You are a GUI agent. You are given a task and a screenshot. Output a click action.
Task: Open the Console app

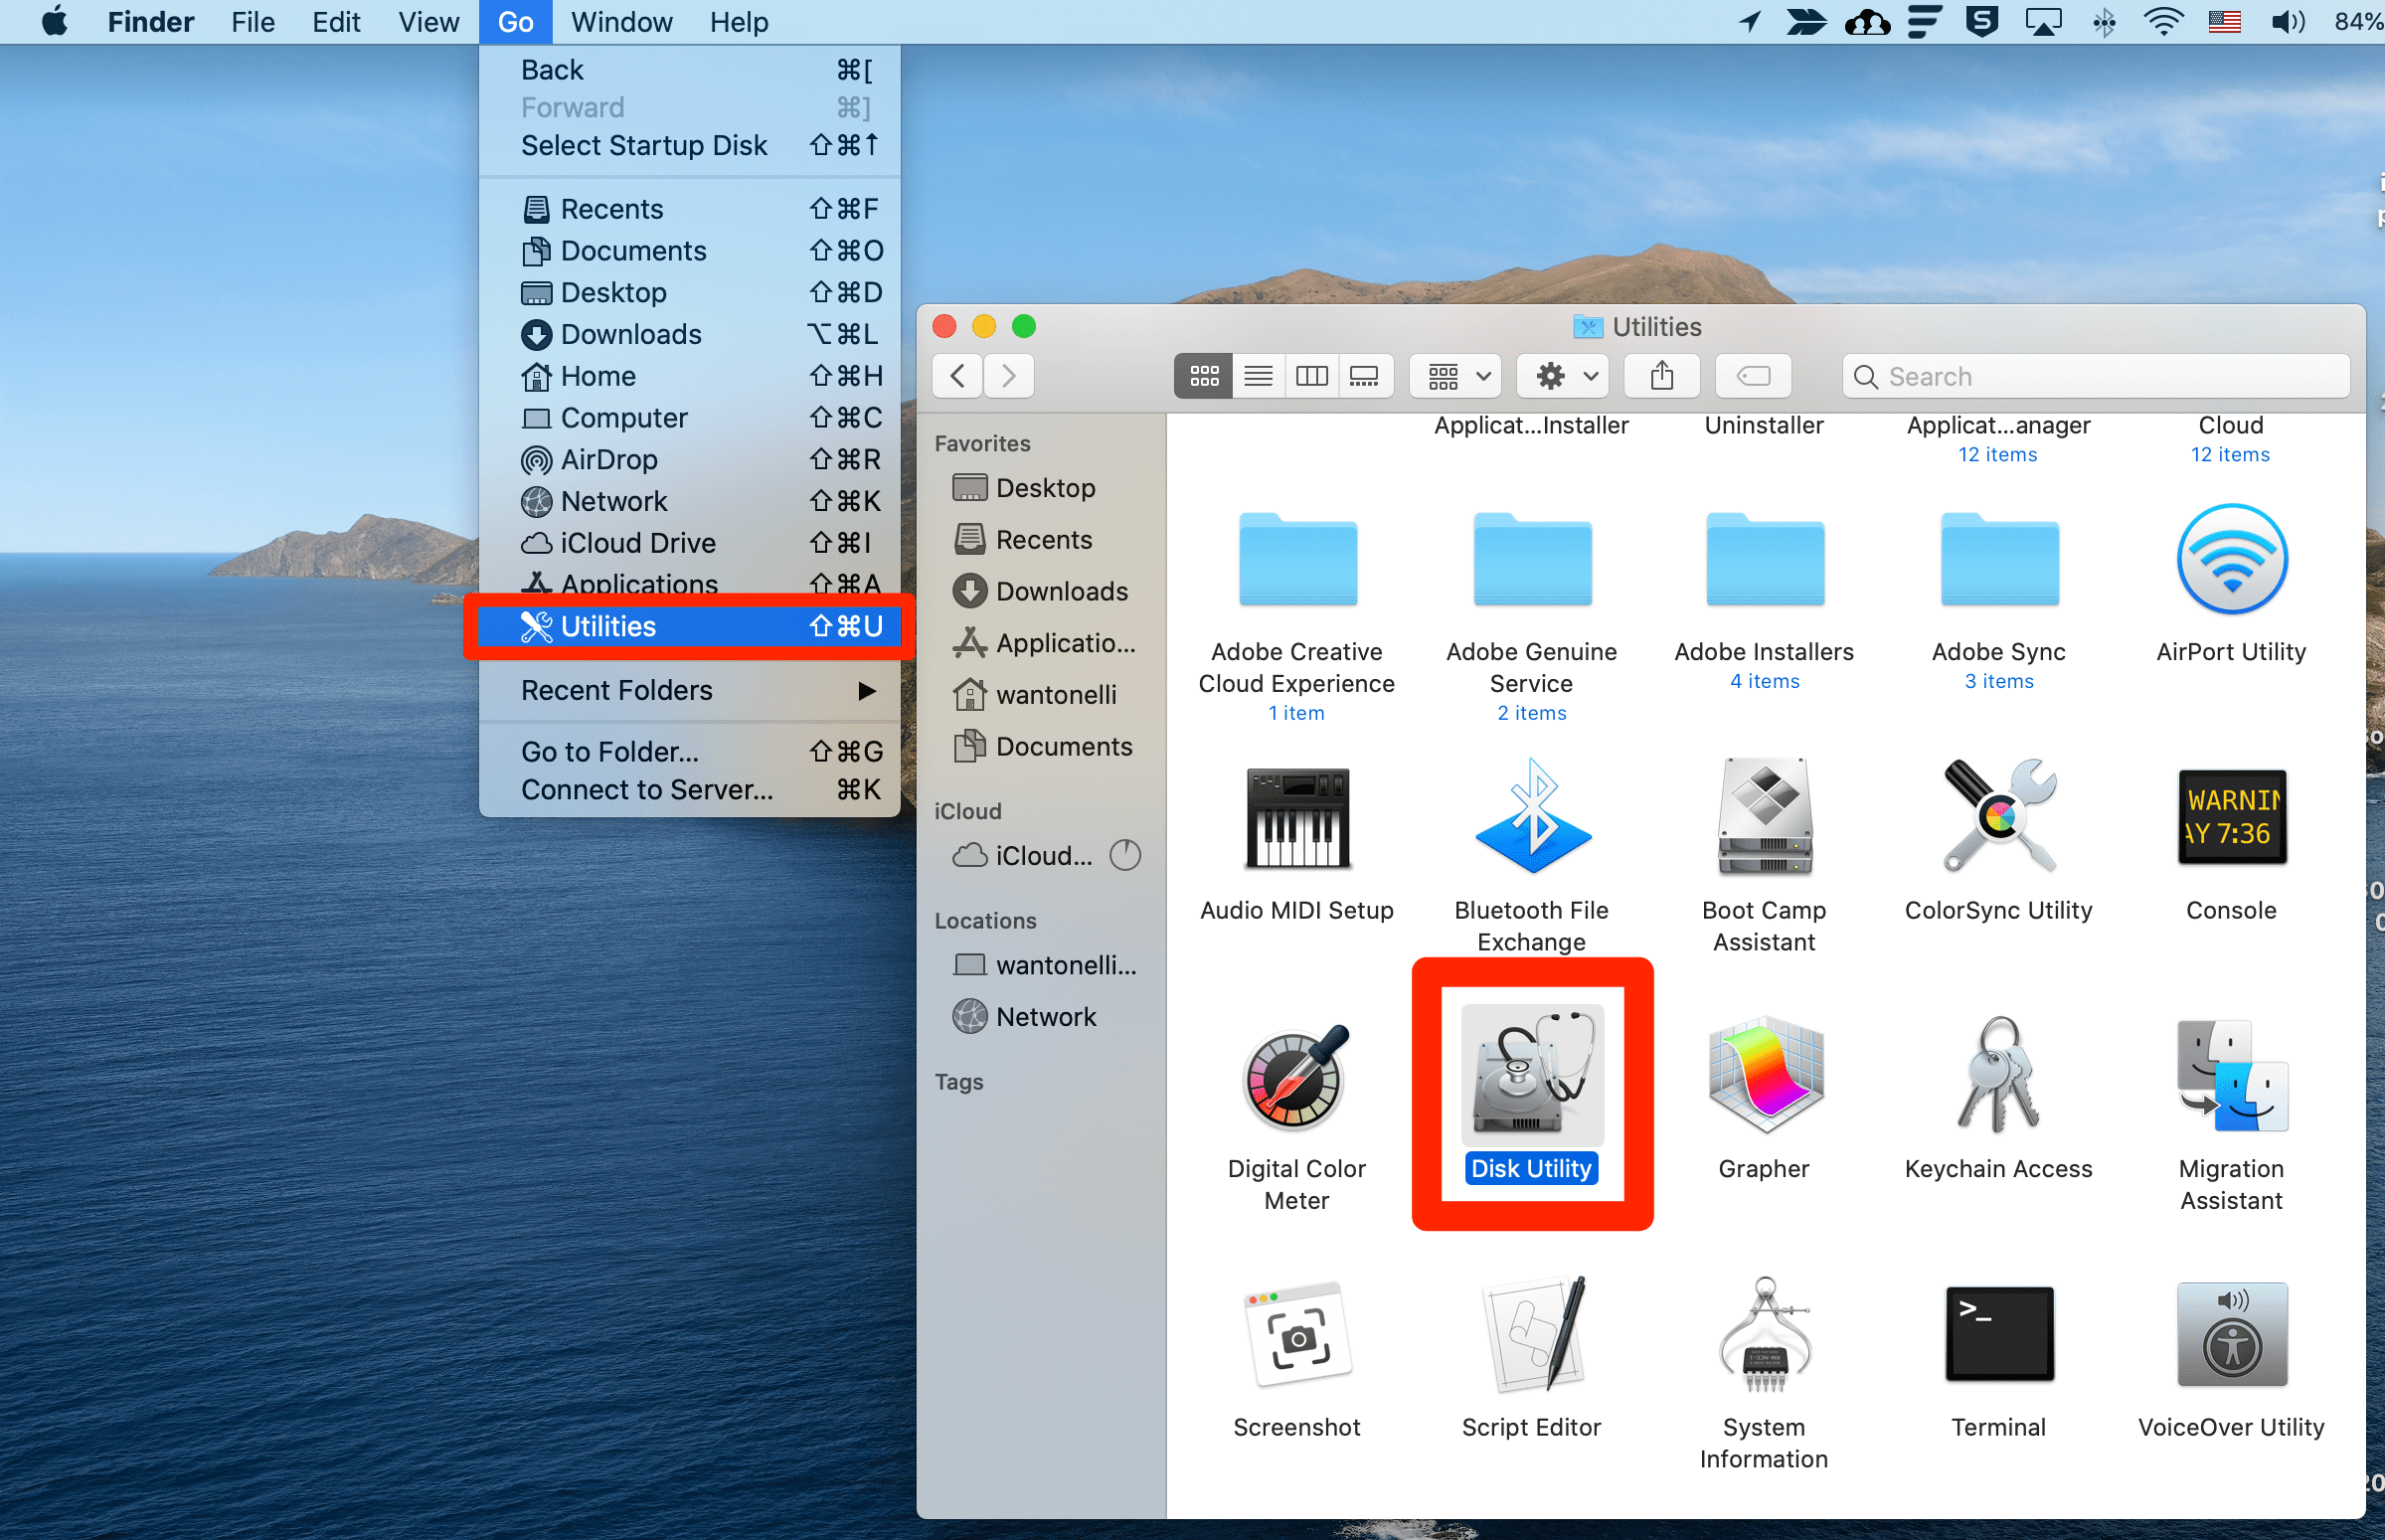2231,818
